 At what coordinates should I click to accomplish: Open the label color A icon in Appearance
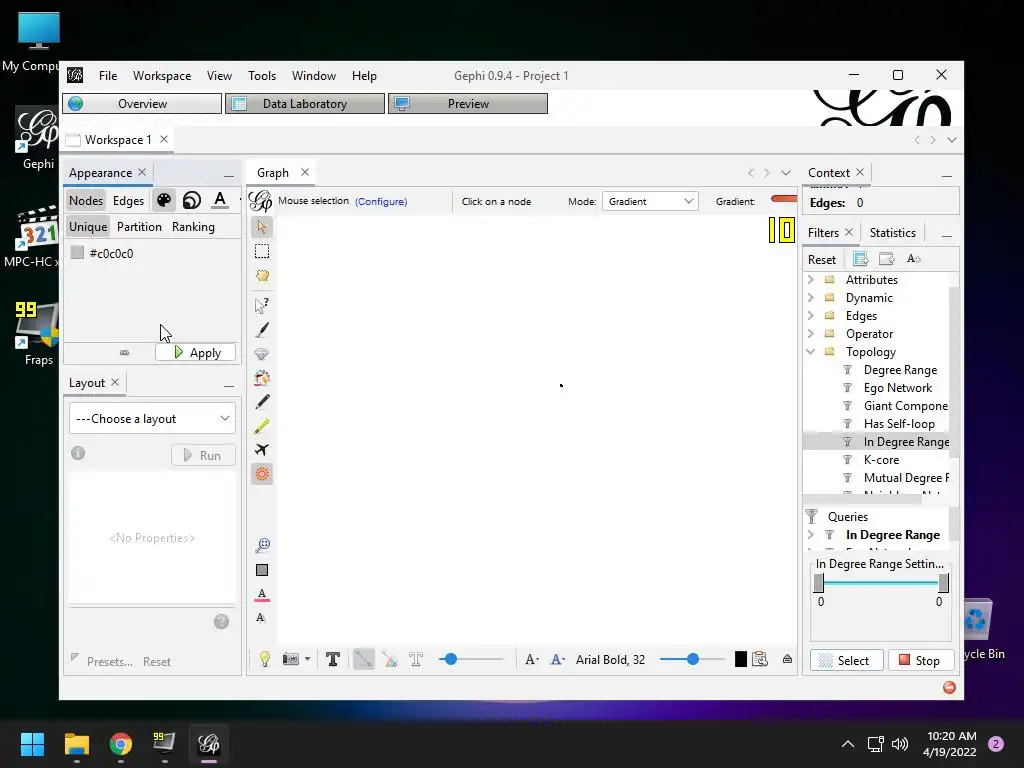220,200
